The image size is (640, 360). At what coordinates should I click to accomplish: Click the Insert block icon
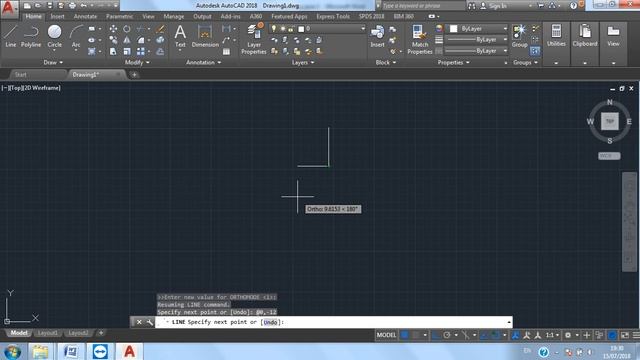377,36
